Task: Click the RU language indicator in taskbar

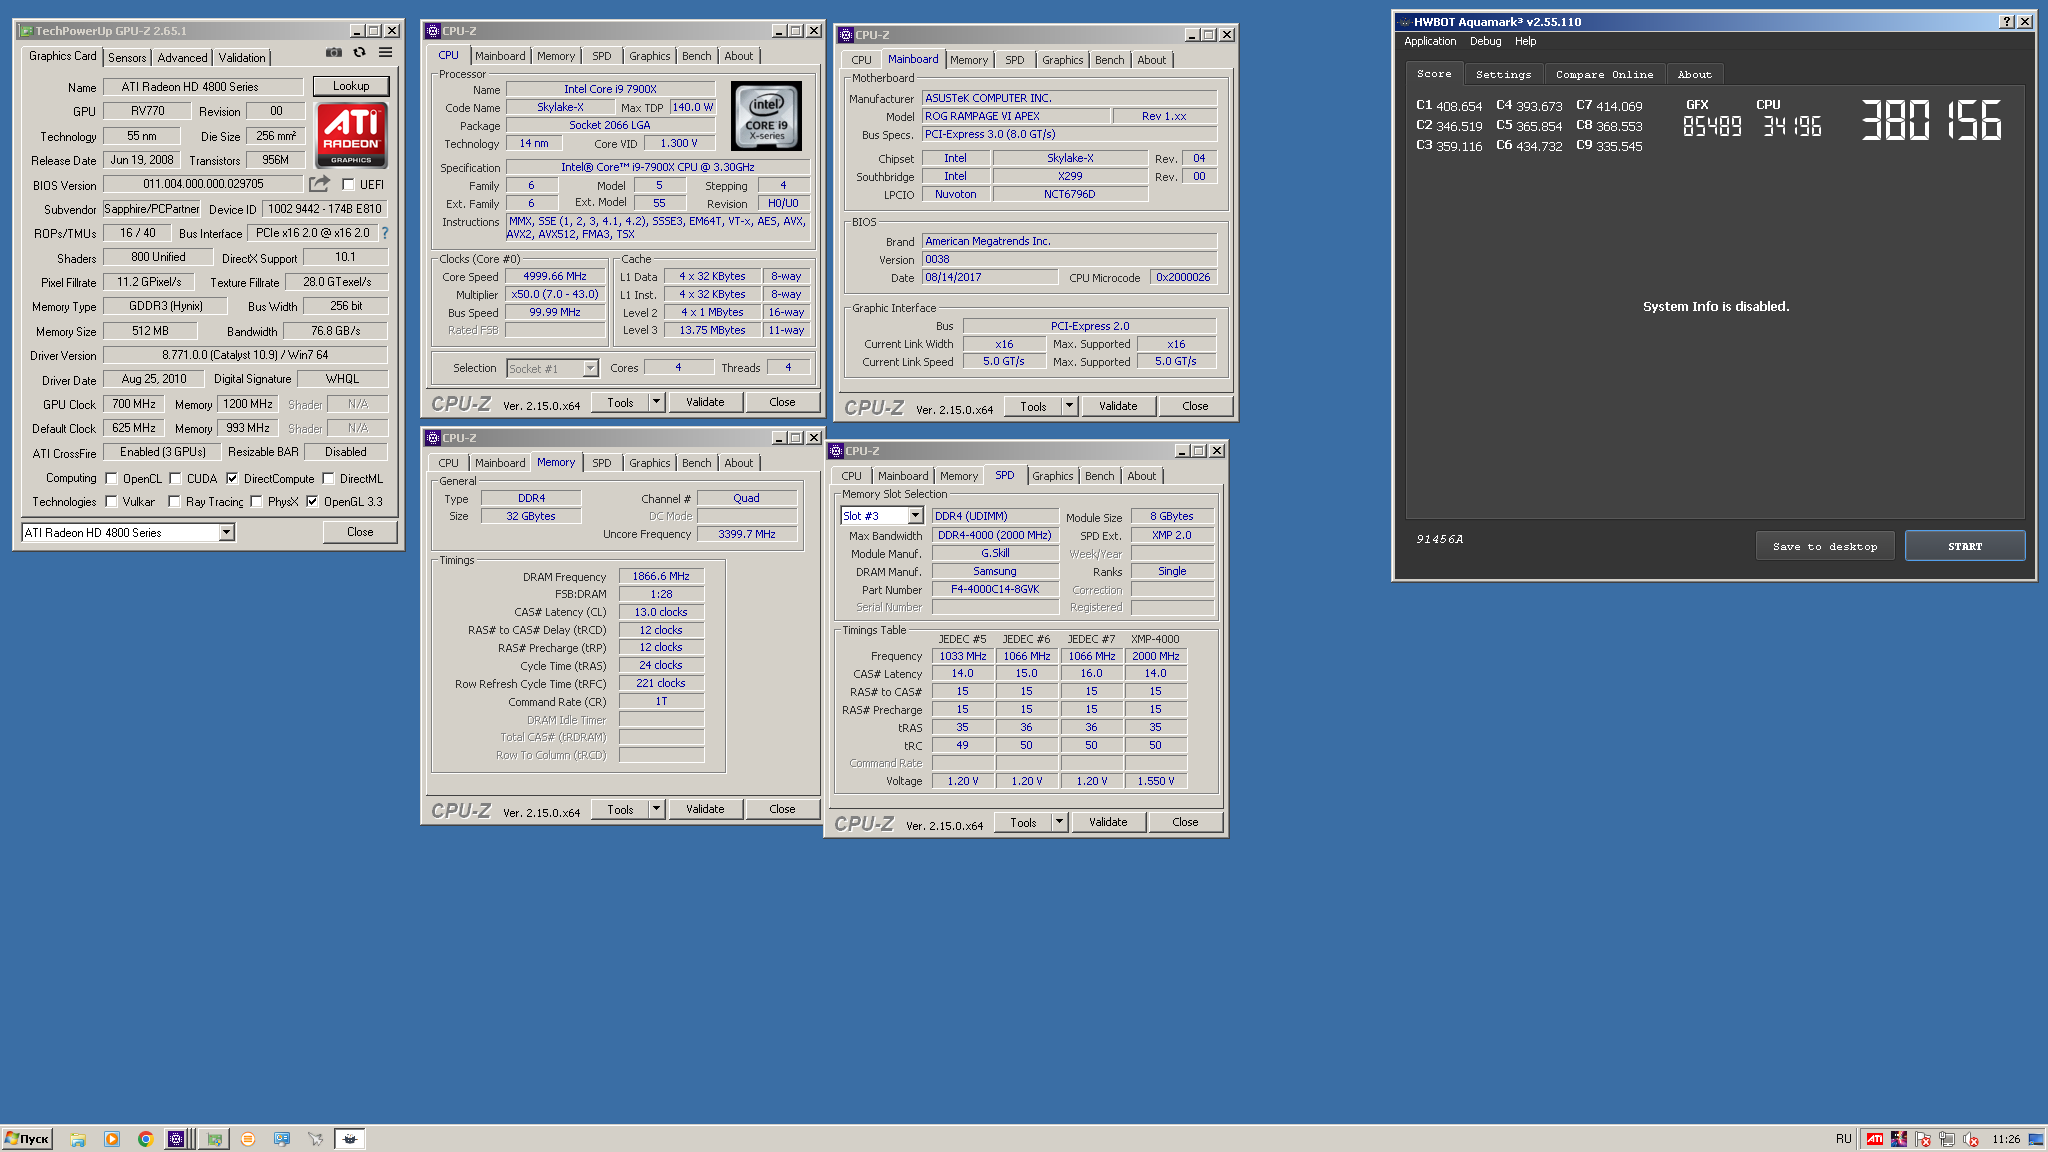Action: [1843, 1139]
